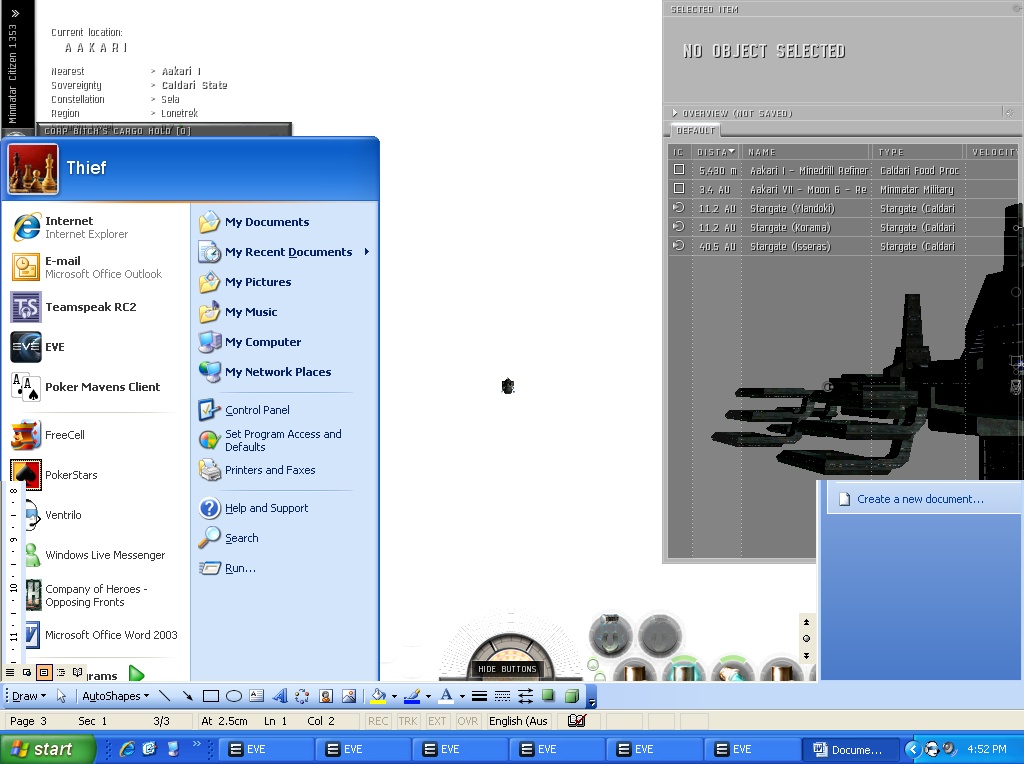Apply the yellow Fill Color

(379, 696)
